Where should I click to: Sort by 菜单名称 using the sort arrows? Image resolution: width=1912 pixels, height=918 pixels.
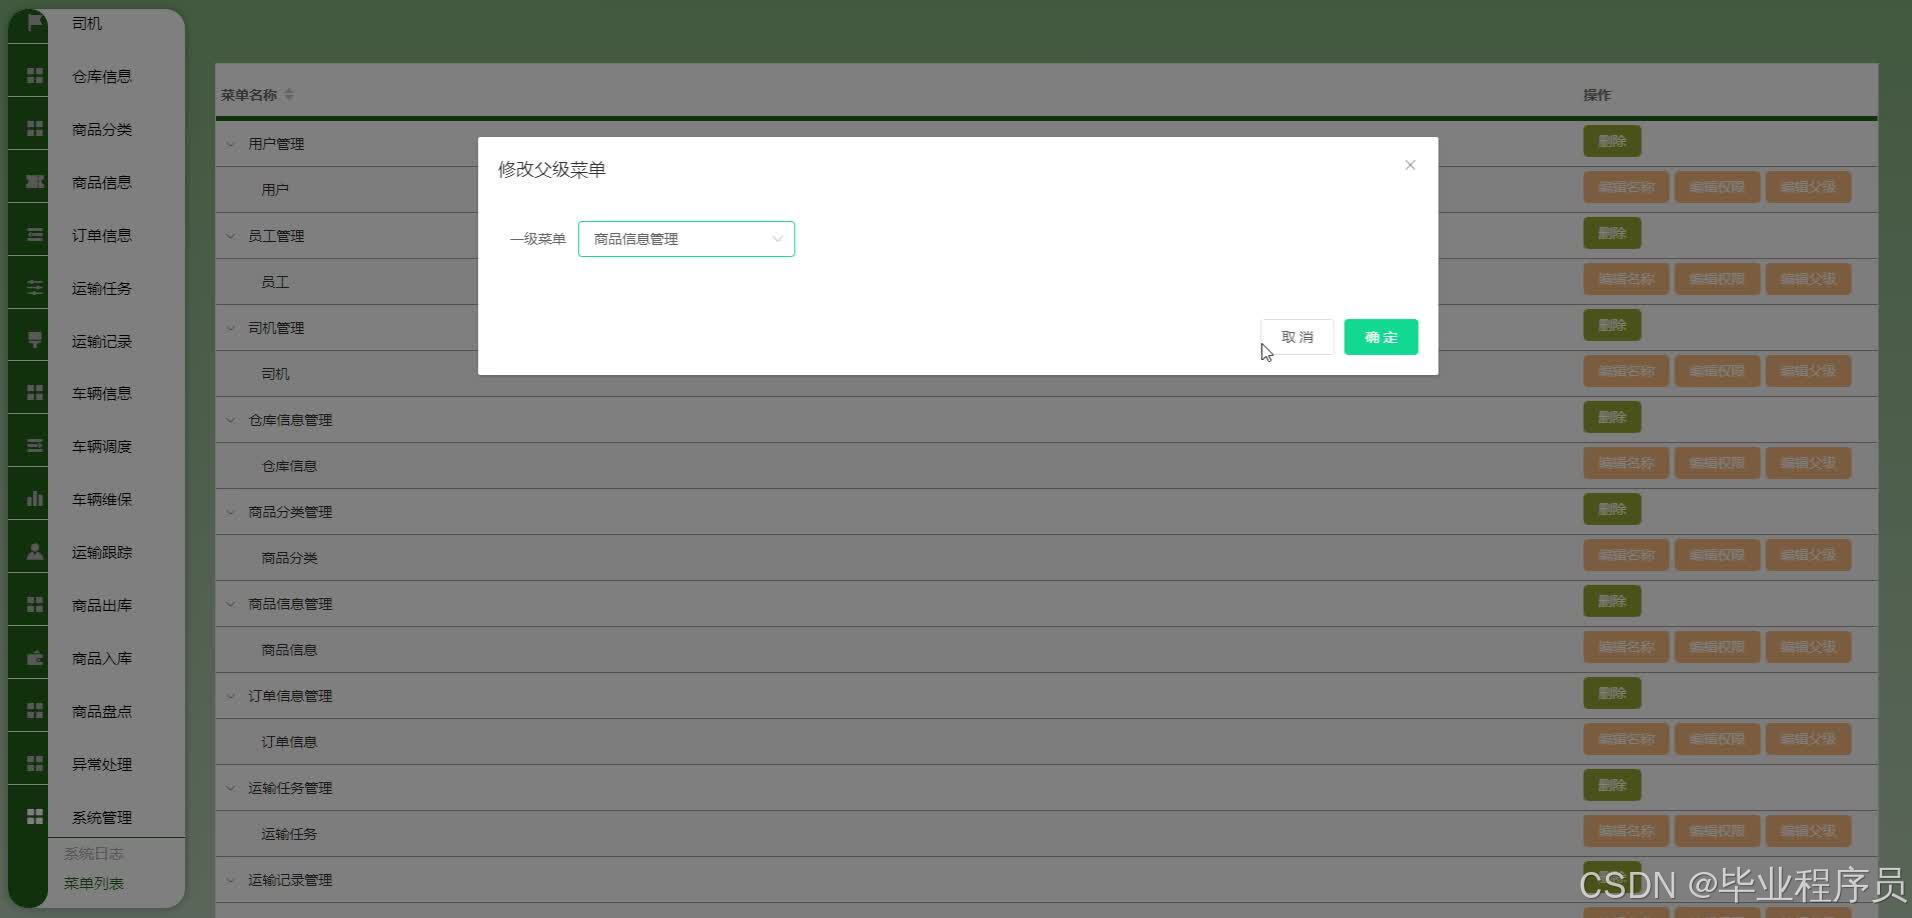pyautogui.click(x=289, y=94)
